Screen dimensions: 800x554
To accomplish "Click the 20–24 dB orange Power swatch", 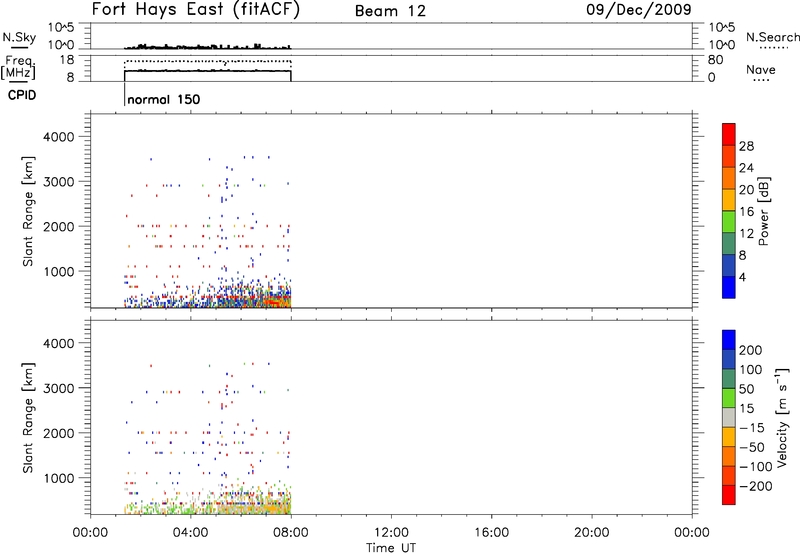I will pos(729,178).
